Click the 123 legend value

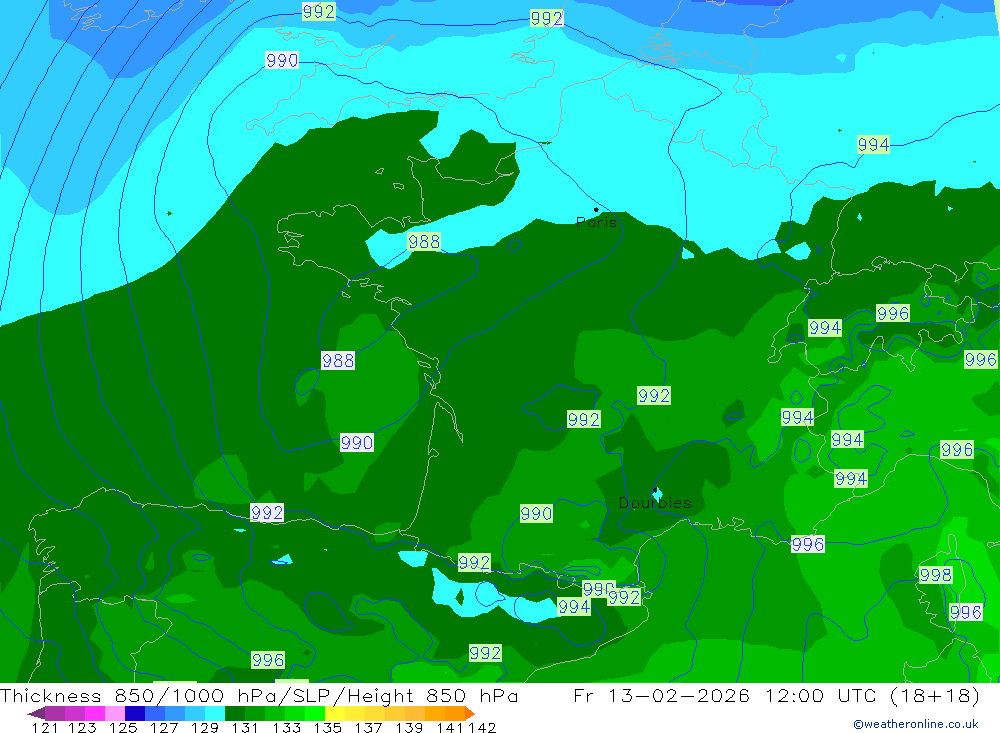click(82, 727)
